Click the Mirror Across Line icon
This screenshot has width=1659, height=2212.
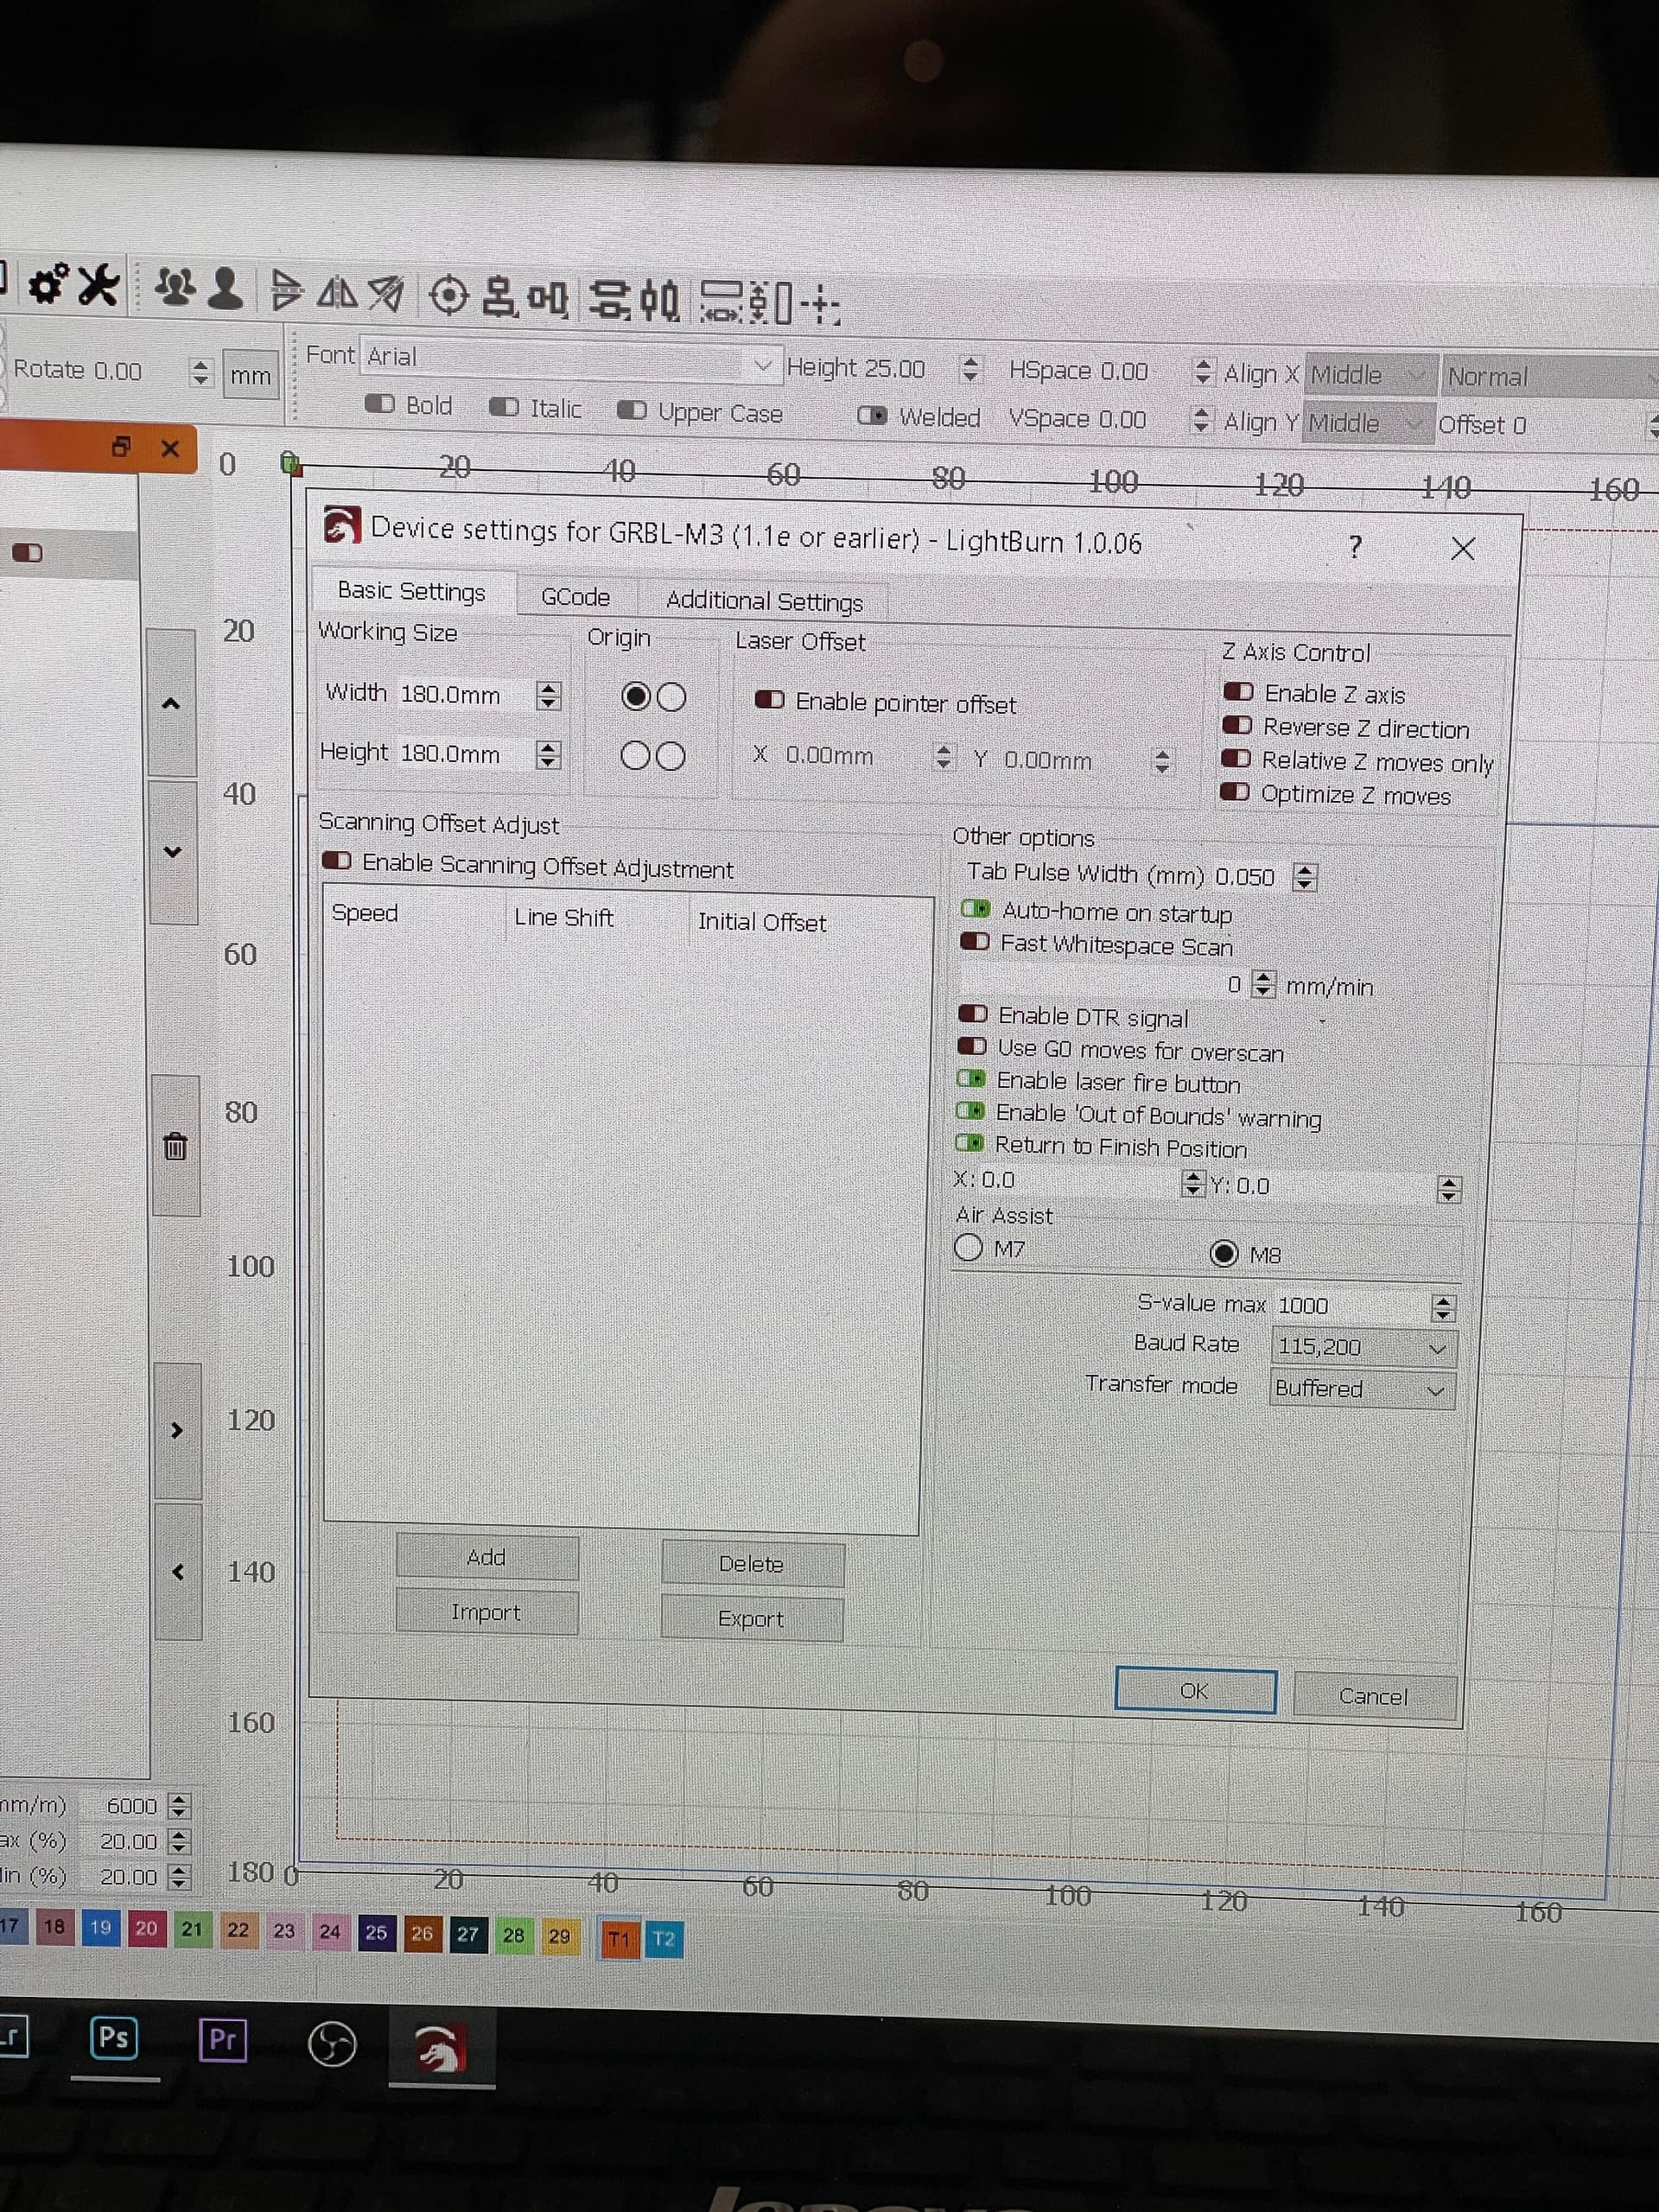click(386, 293)
